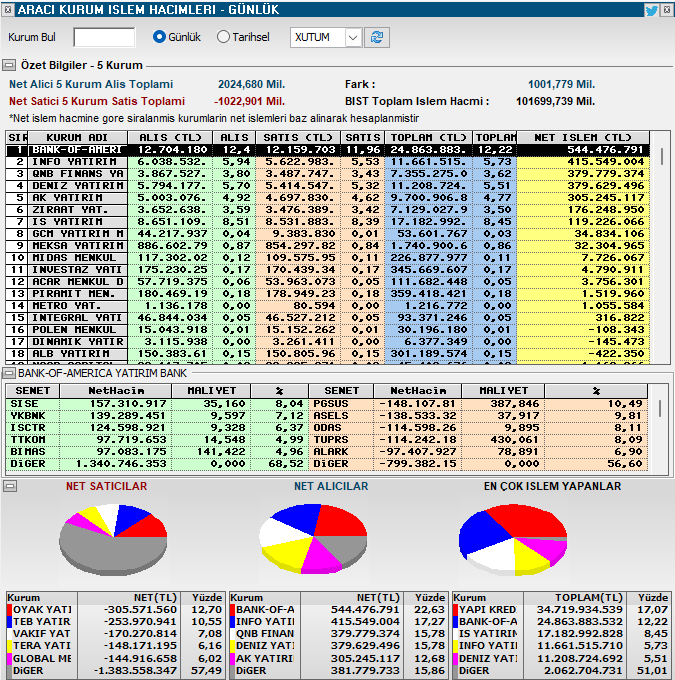The width and height of the screenshot is (675, 680).
Task: Sort by SIR column header
Action: (x=17, y=137)
